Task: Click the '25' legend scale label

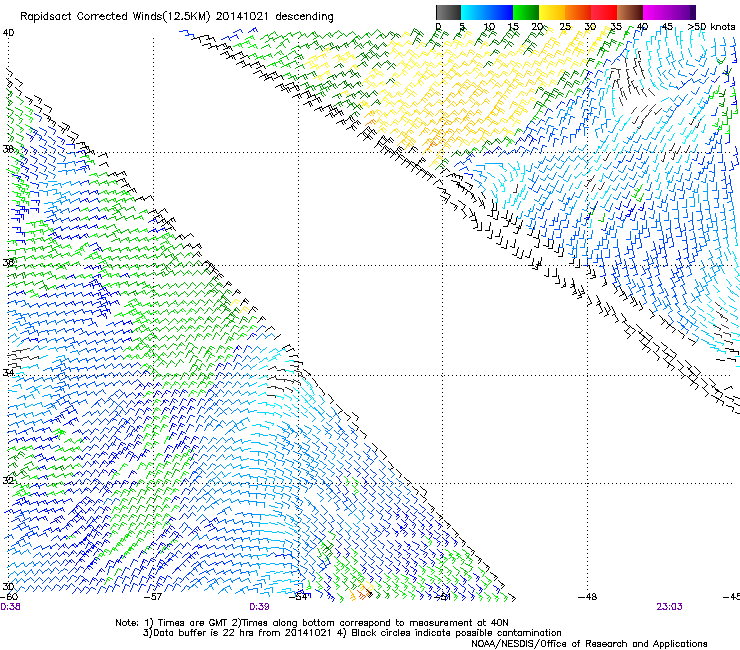Action: point(565,27)
